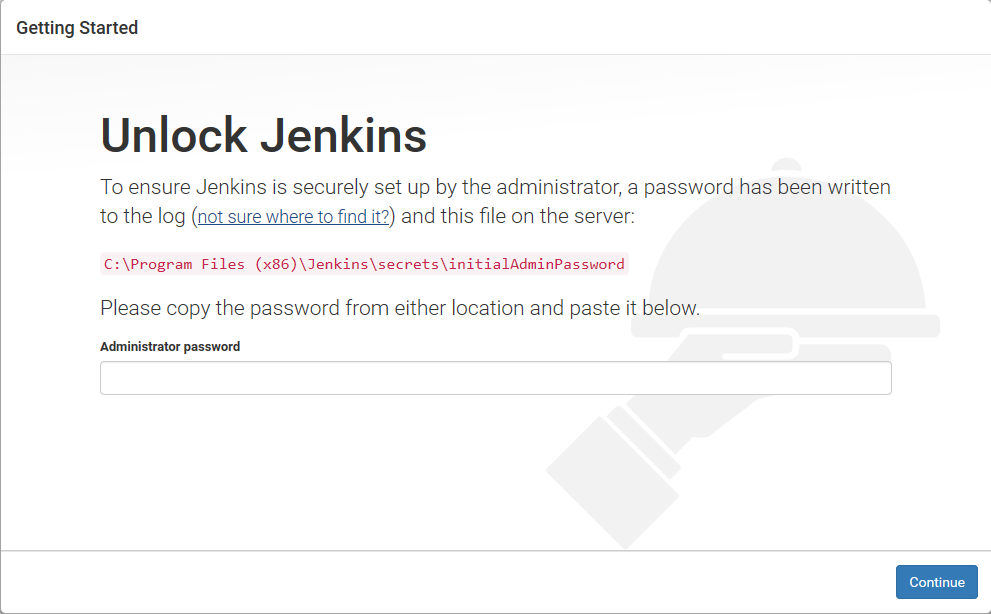Click the "Administrator password" field label
This screenshot has width=991, height=614.
click(170, 347)
